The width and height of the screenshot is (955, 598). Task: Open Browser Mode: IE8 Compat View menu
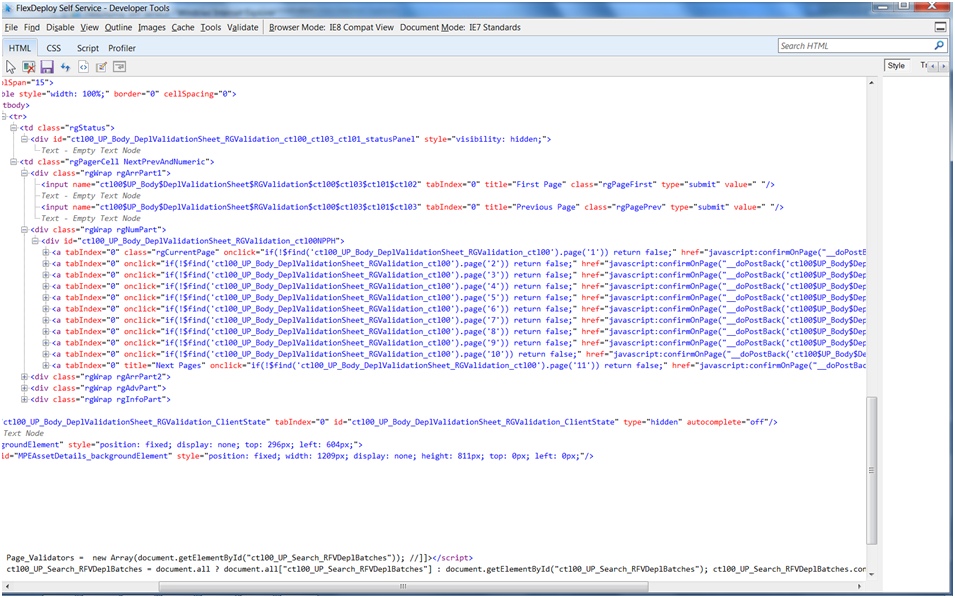(x=331, y=27)
